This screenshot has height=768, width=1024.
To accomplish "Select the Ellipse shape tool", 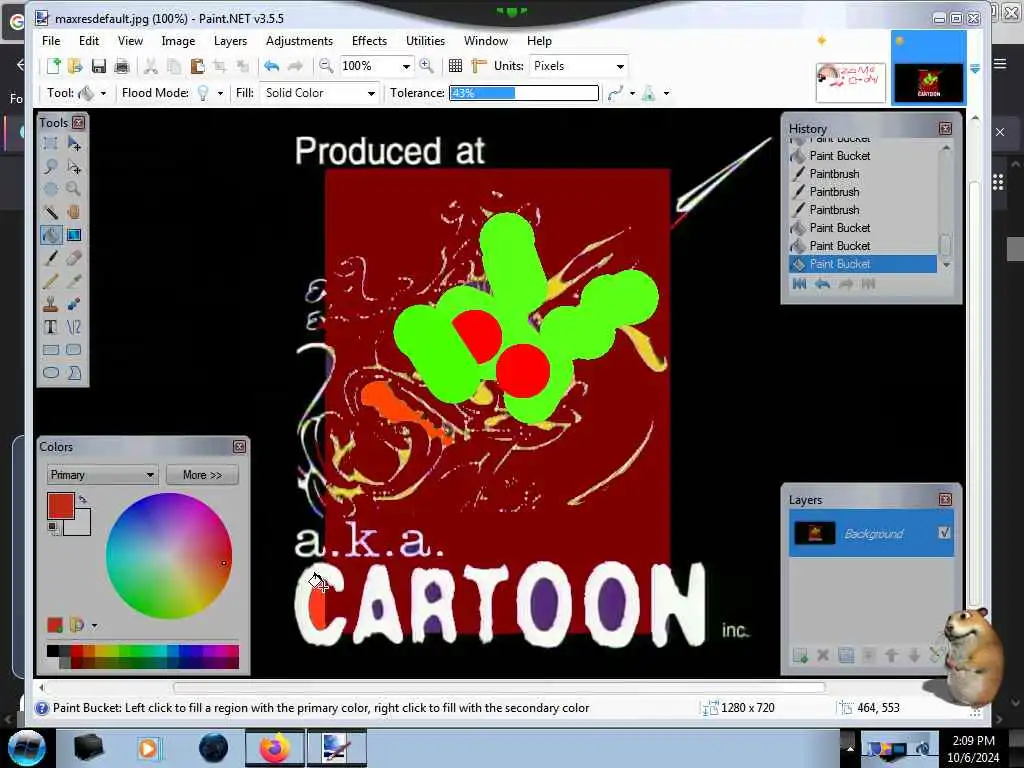I will (50, 373).
